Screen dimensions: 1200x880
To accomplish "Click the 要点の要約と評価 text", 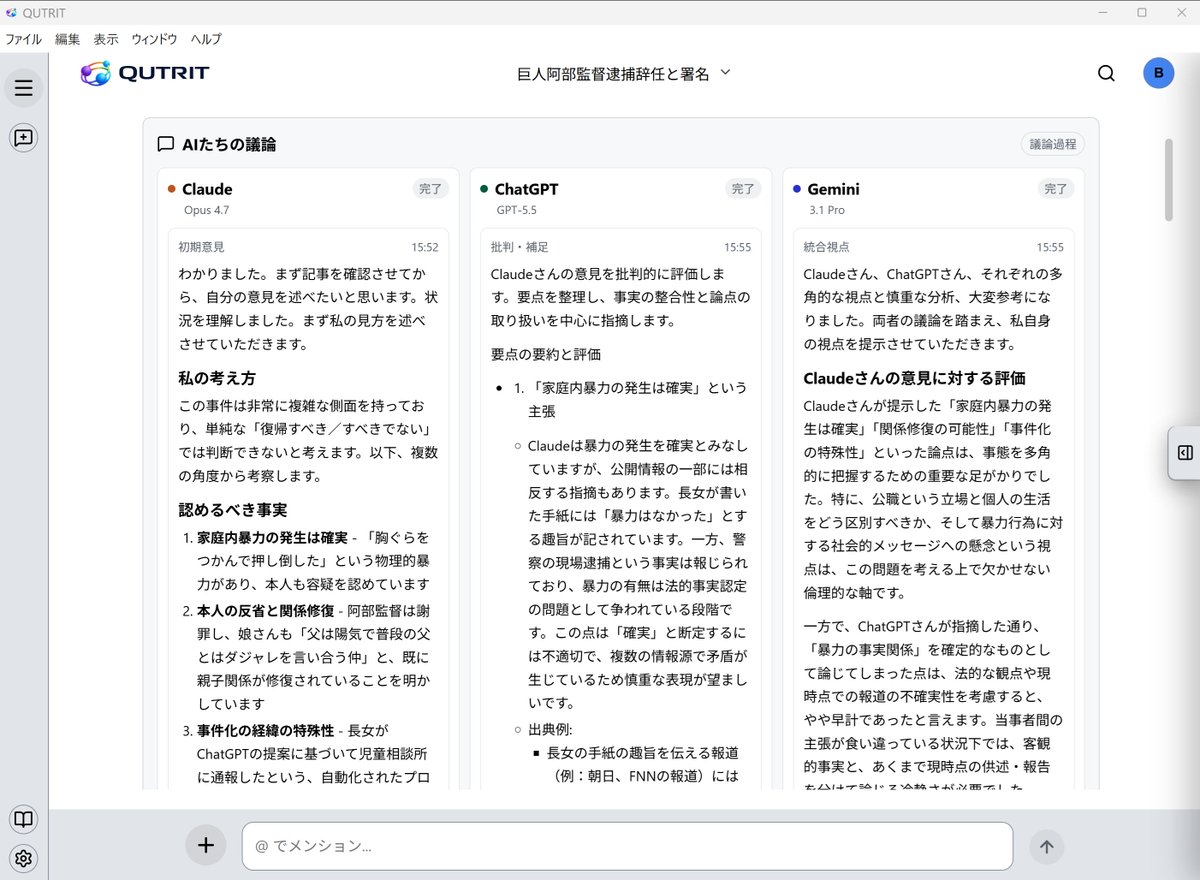I will 546,354.
